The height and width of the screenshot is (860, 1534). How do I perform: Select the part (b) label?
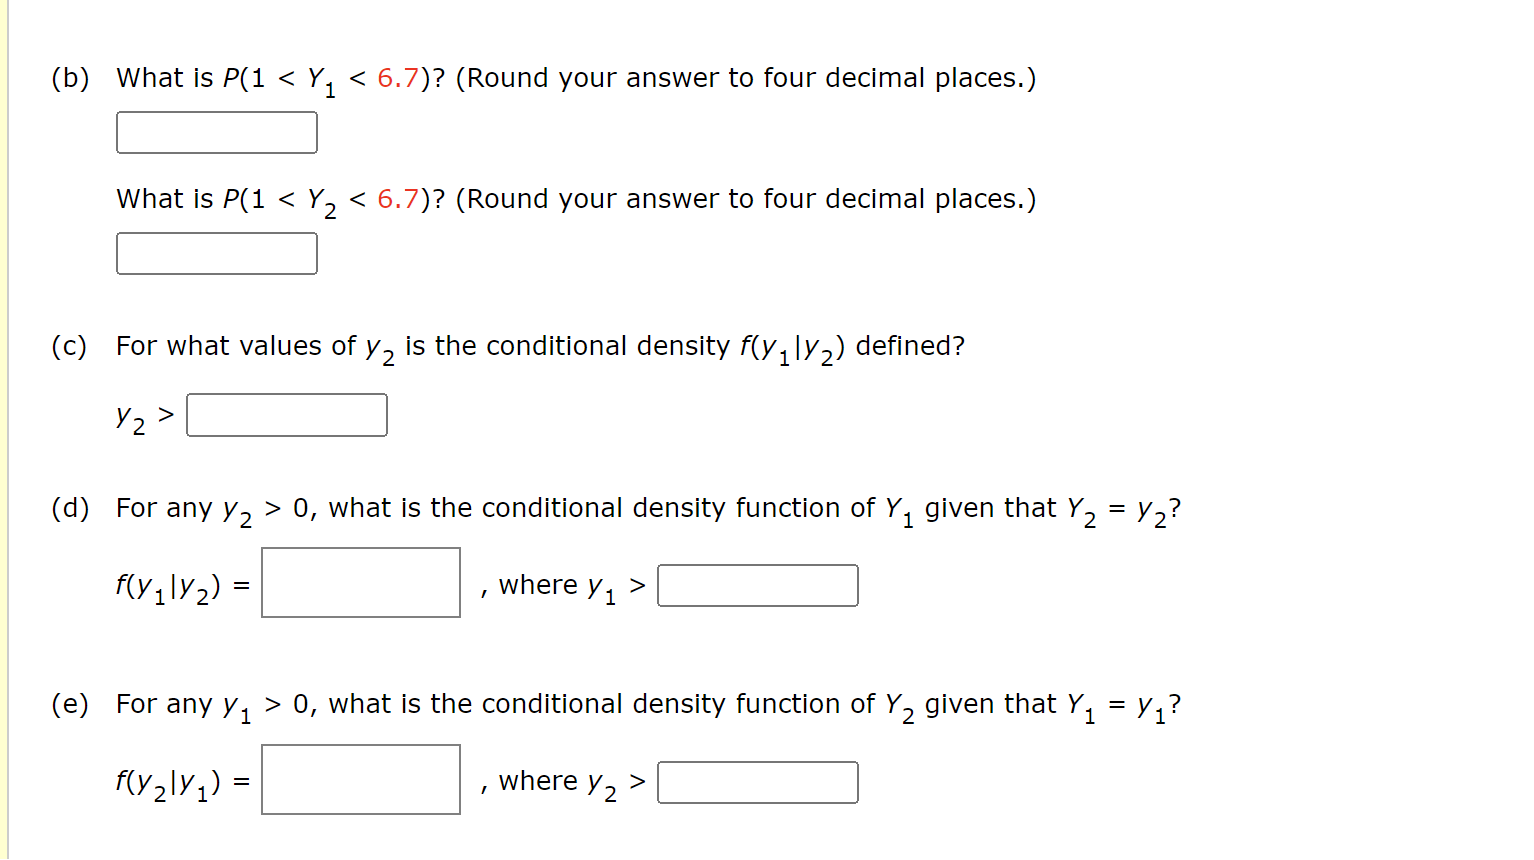click(x=68, y=77)
